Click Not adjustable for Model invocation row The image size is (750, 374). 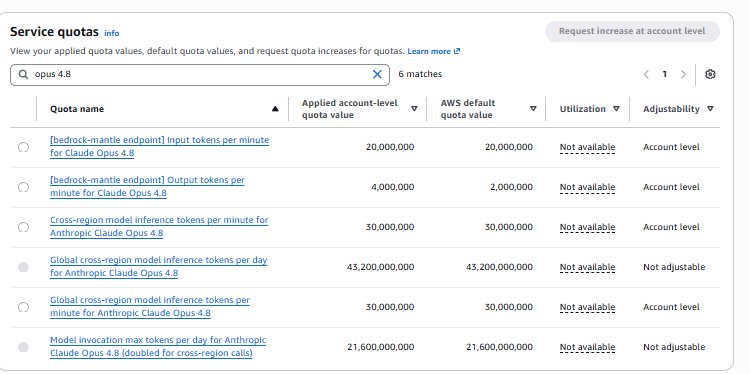click(674, 347)
